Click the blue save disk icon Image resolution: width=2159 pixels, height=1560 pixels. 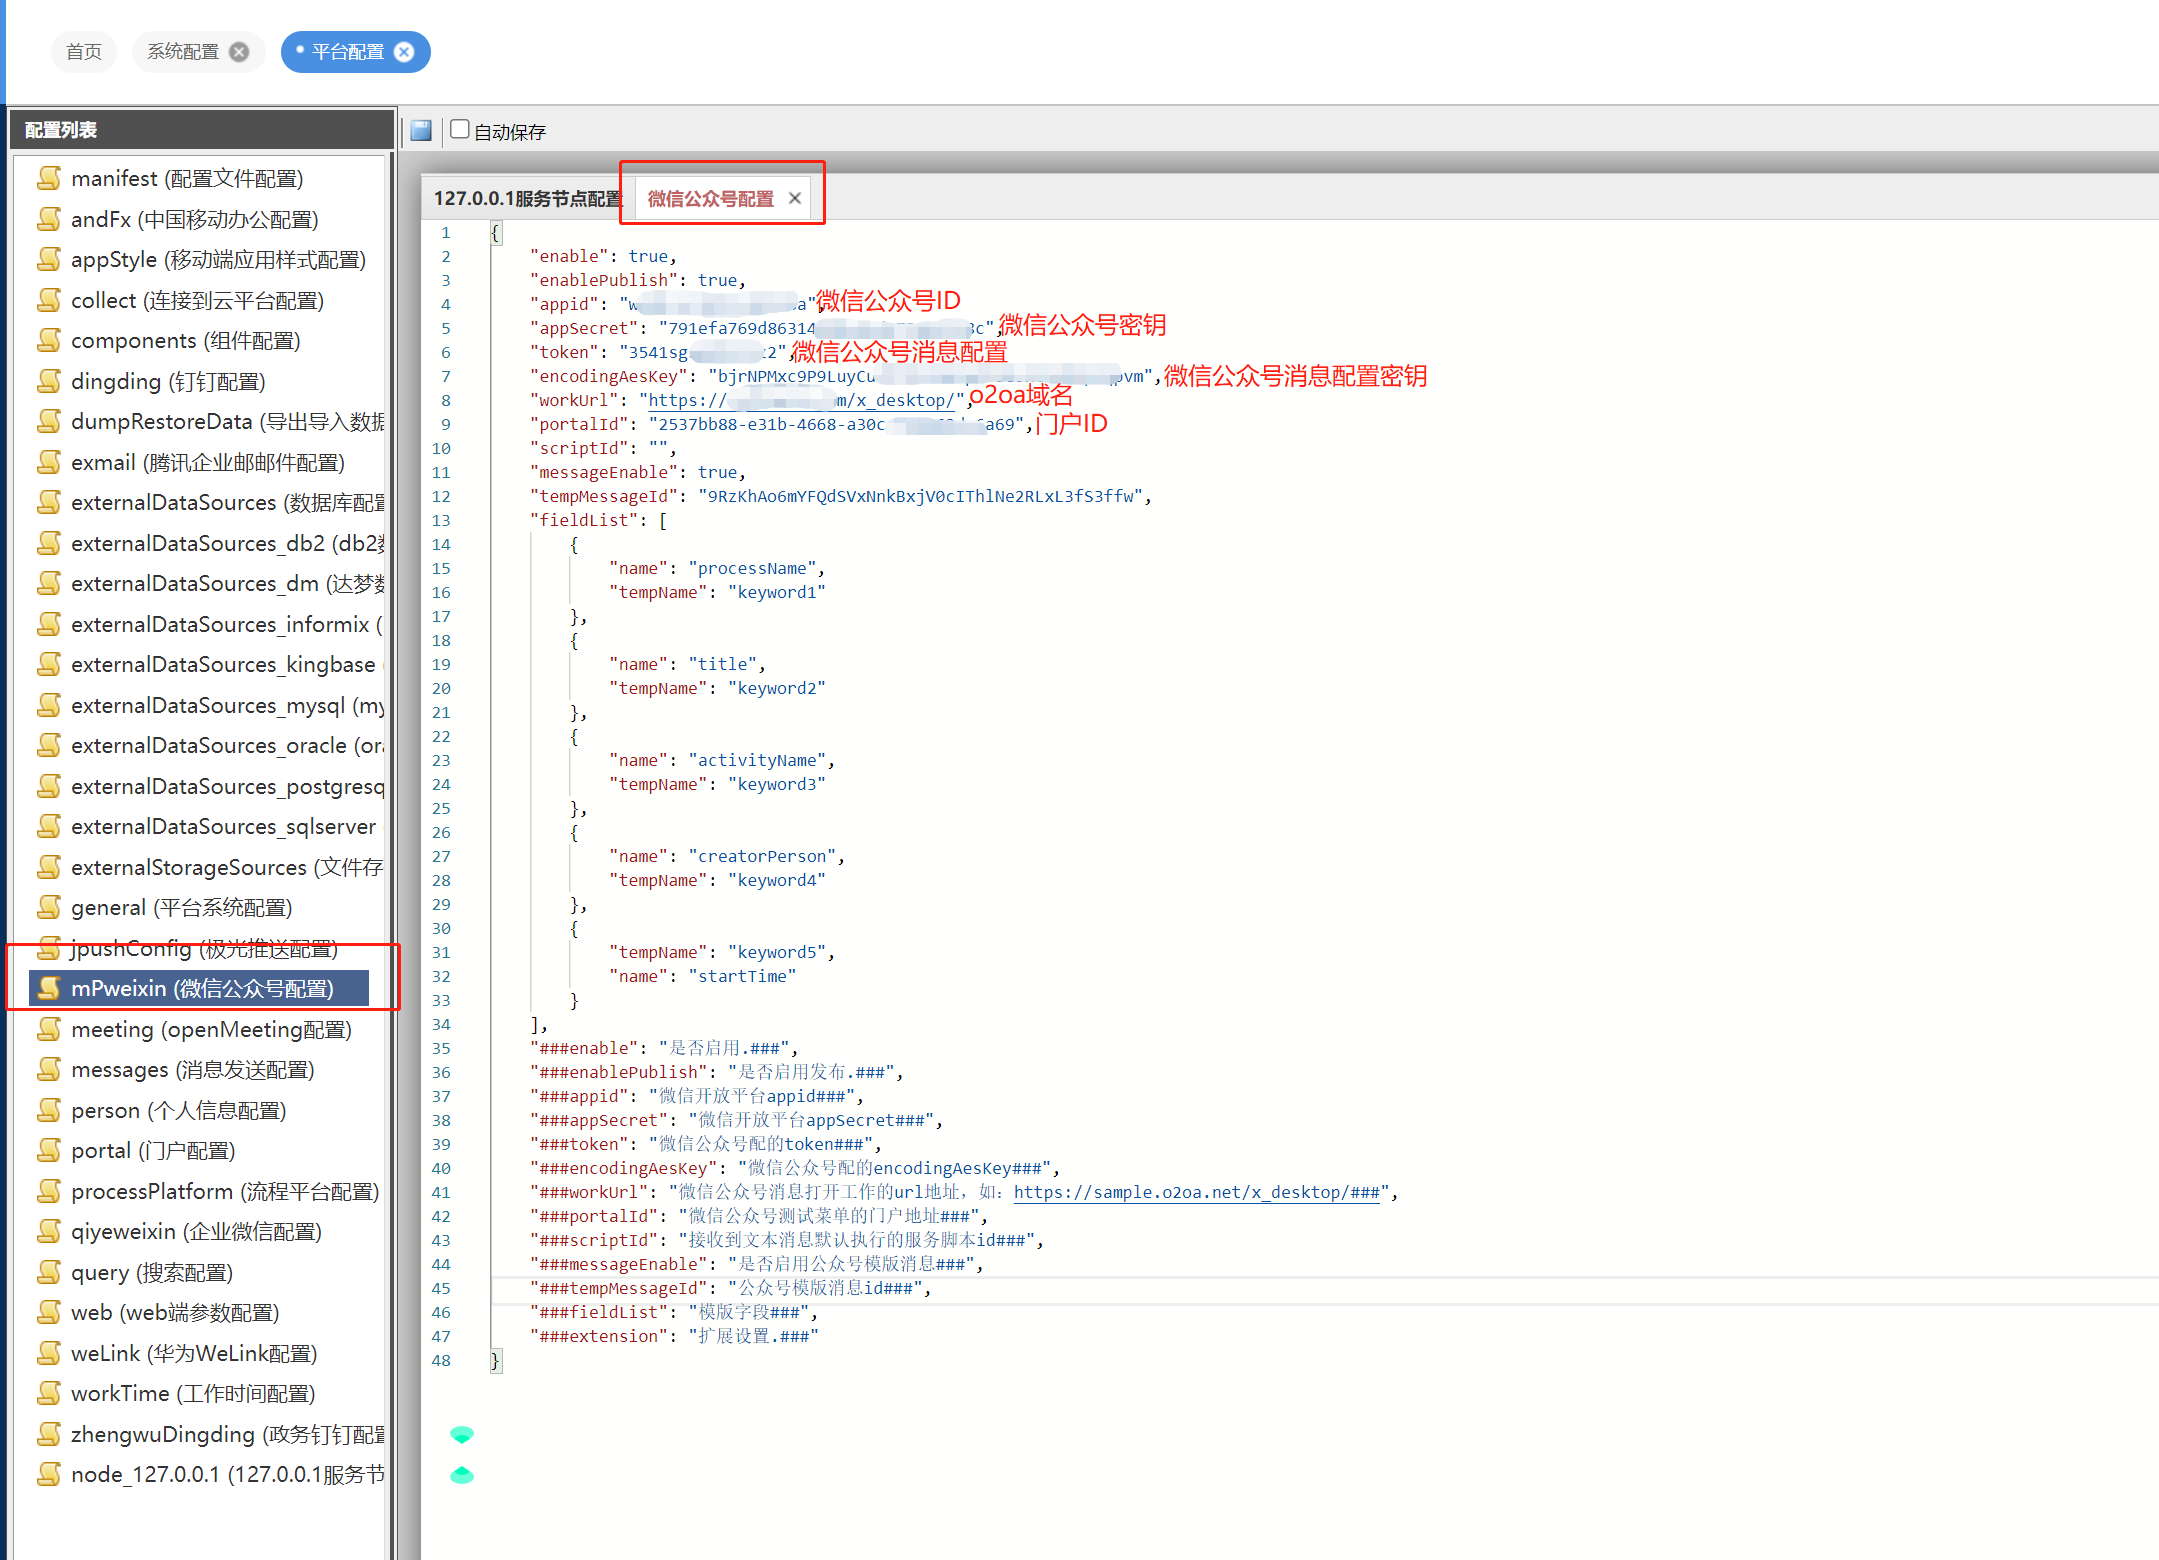tap(421, 131)
